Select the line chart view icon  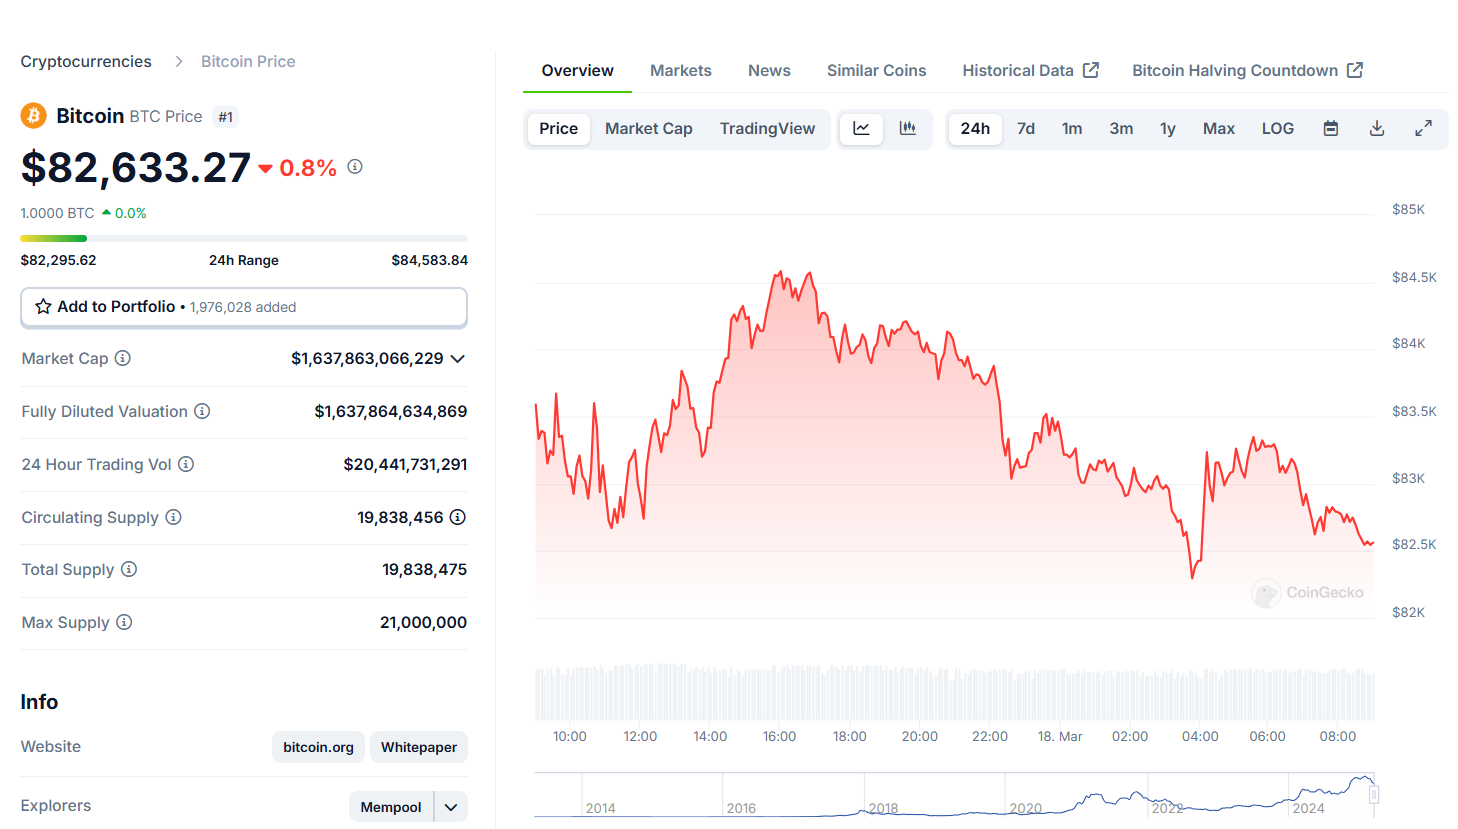click(861, 128)
